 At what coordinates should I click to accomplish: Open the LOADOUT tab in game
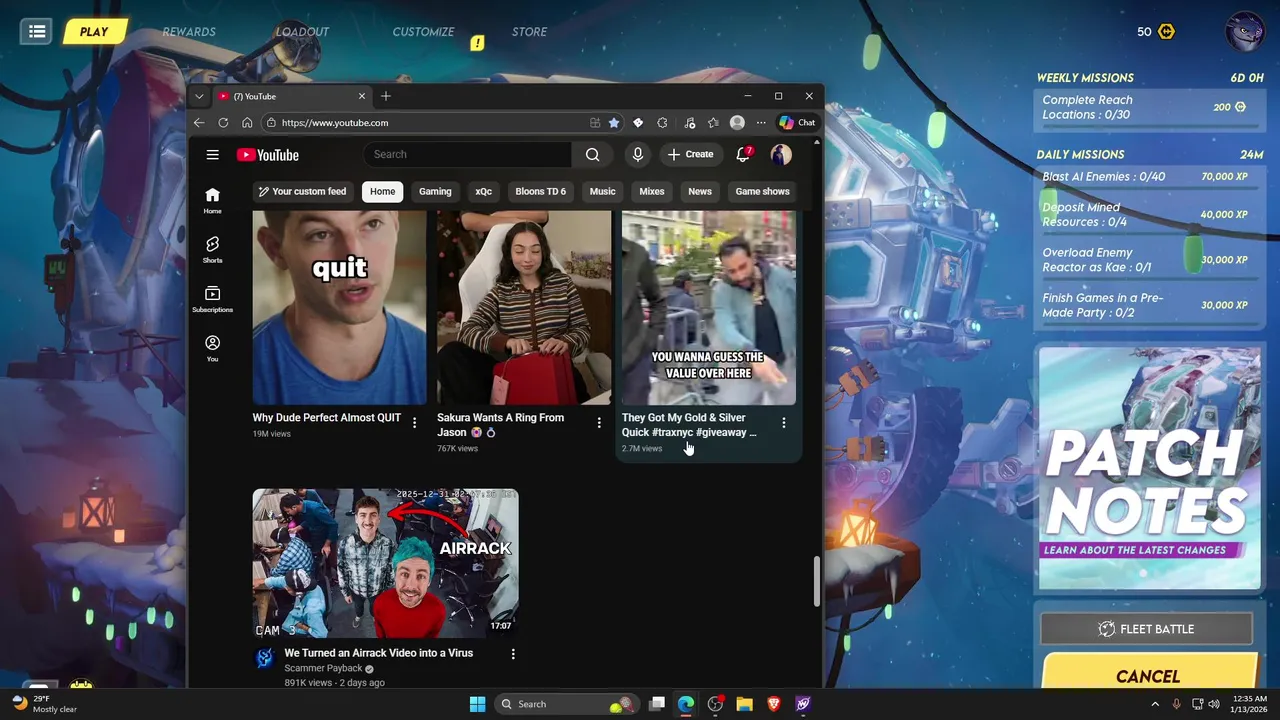click(302, 32)
